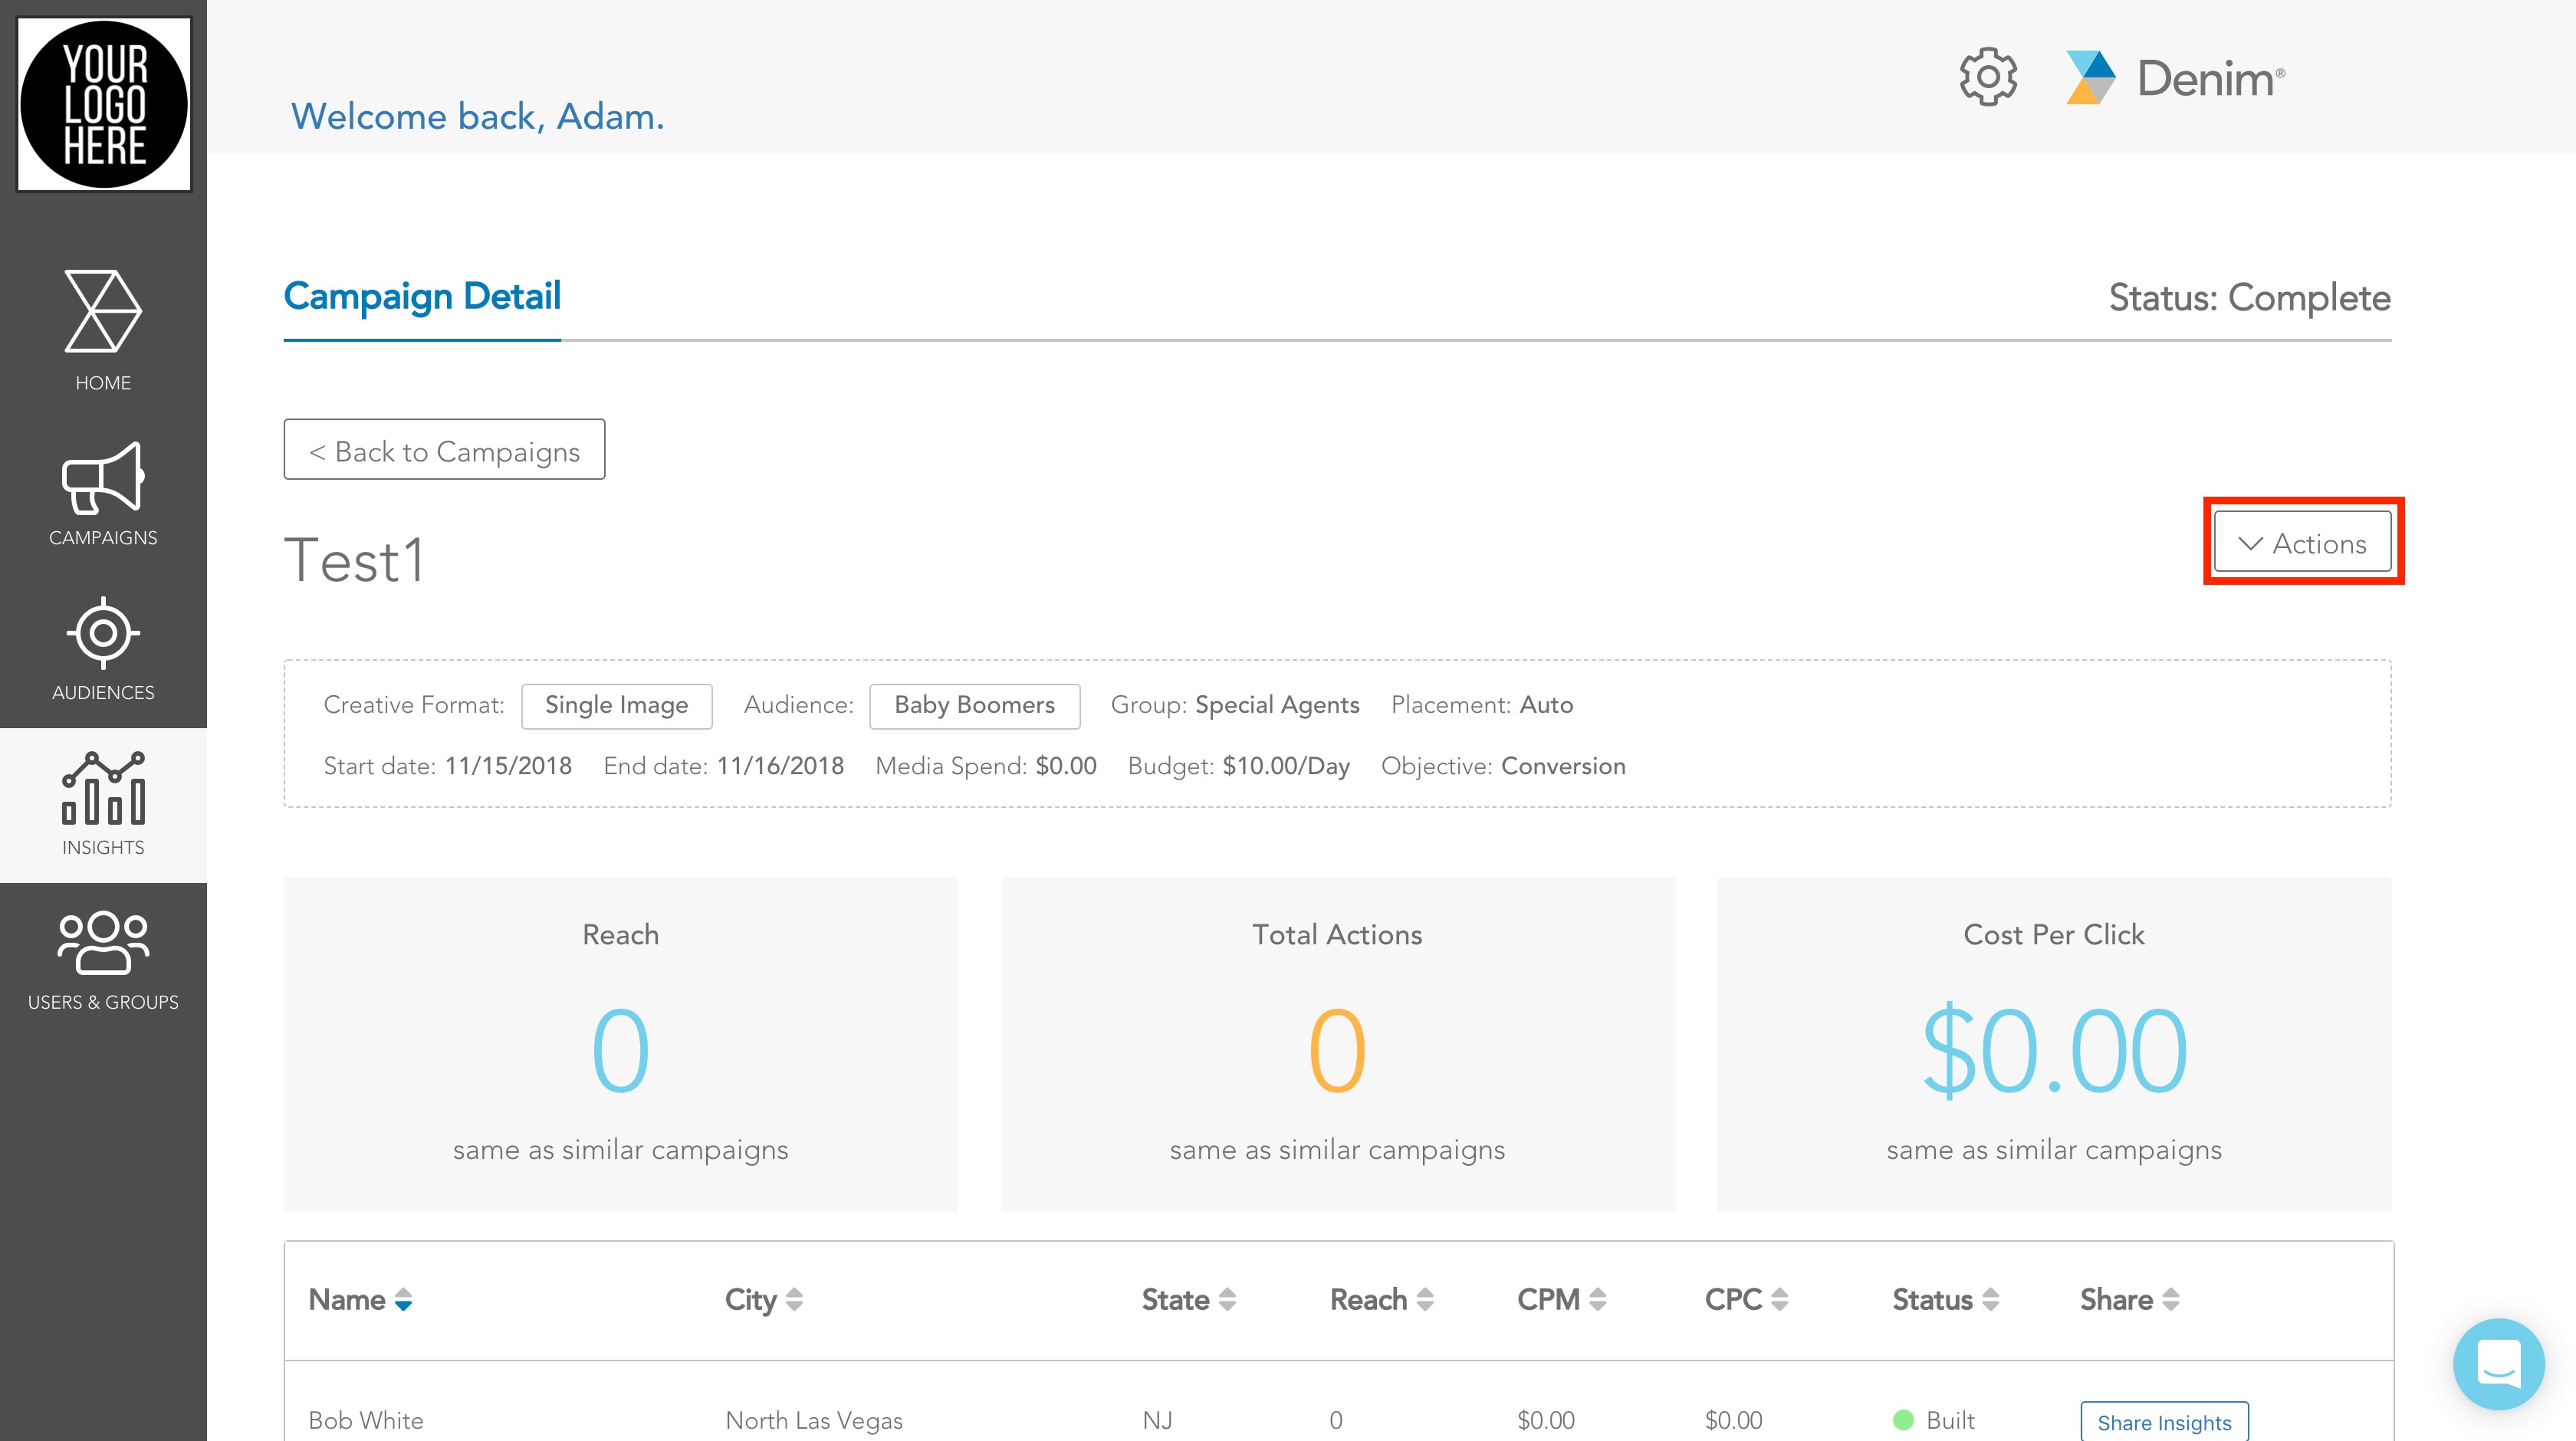Open the Home hexagon icon
This screenshot has height=1441, width=2576.
pyautogui.click(x=103, y=312)
